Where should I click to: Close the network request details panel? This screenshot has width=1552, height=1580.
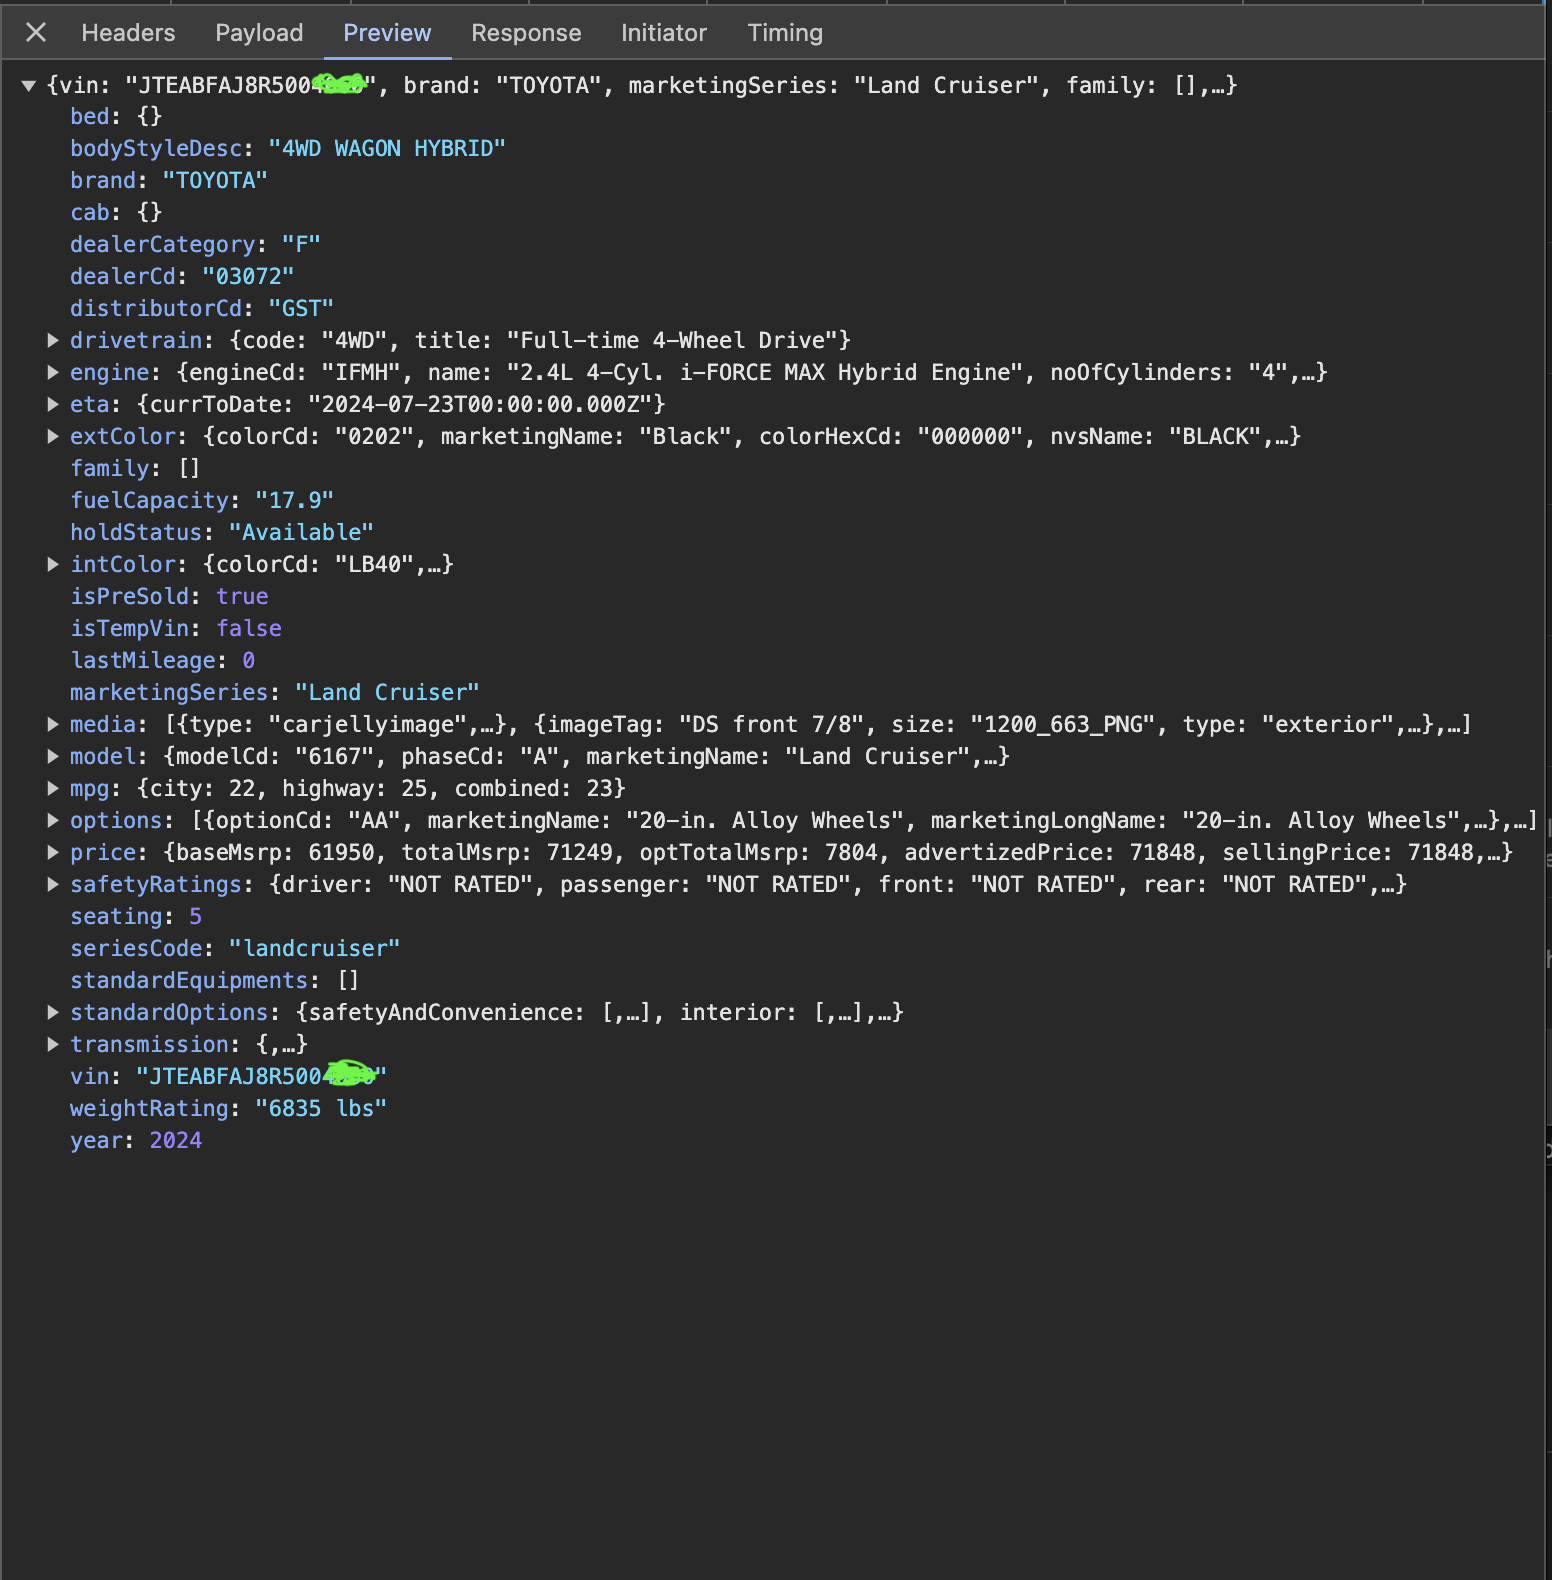pyautogui.click(x=36, y=33)
